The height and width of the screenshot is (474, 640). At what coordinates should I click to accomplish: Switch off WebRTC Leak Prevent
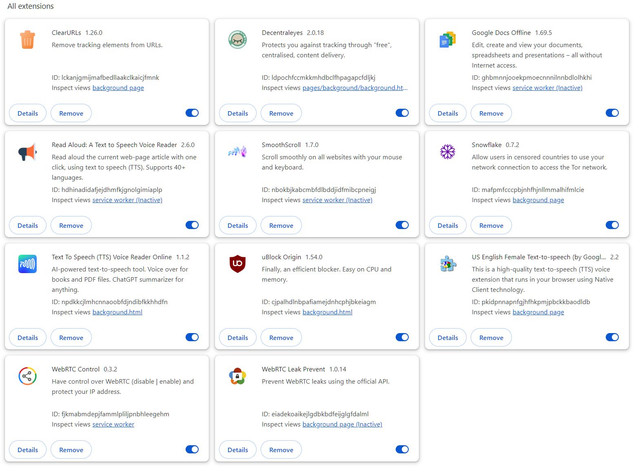tap(402, 450)
